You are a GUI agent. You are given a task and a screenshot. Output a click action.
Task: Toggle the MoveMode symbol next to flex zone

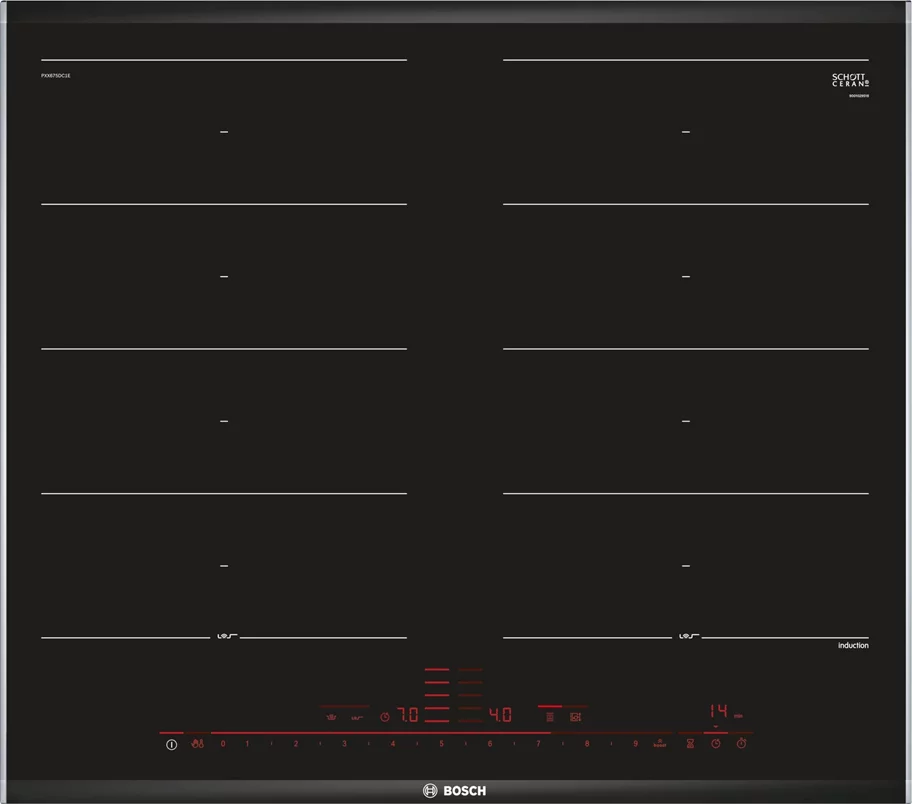(575, 717)
